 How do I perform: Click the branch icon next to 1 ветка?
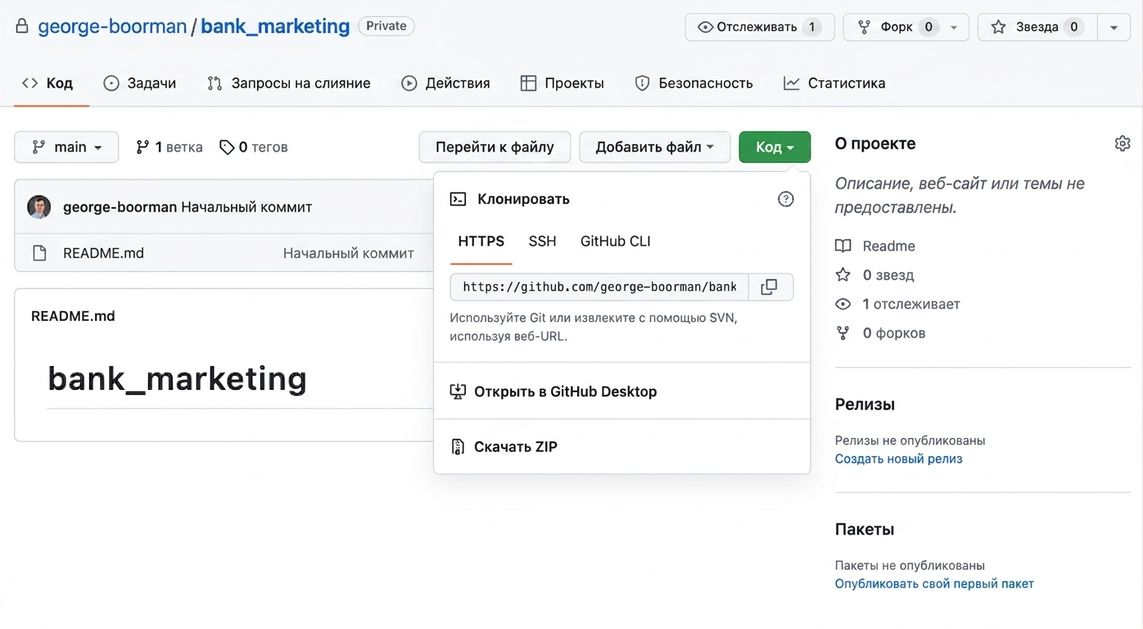(143, 147)
